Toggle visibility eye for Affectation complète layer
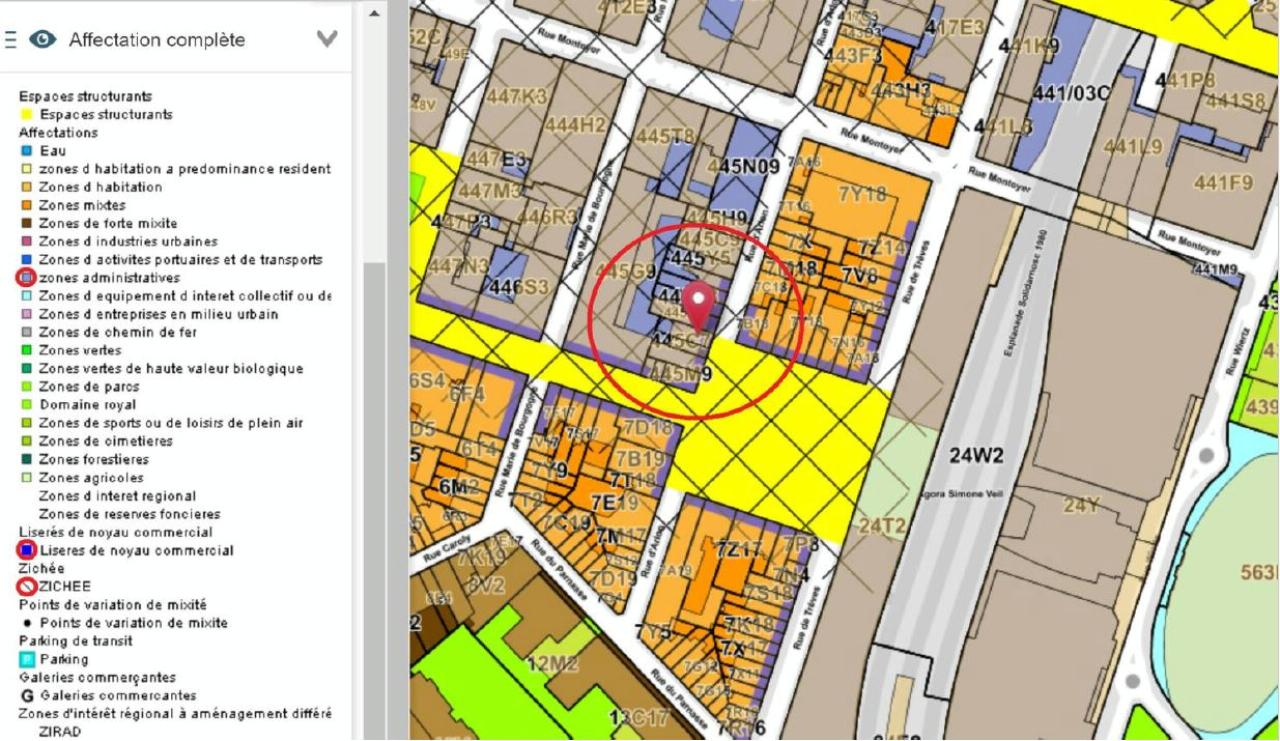 tap(43, 40)
